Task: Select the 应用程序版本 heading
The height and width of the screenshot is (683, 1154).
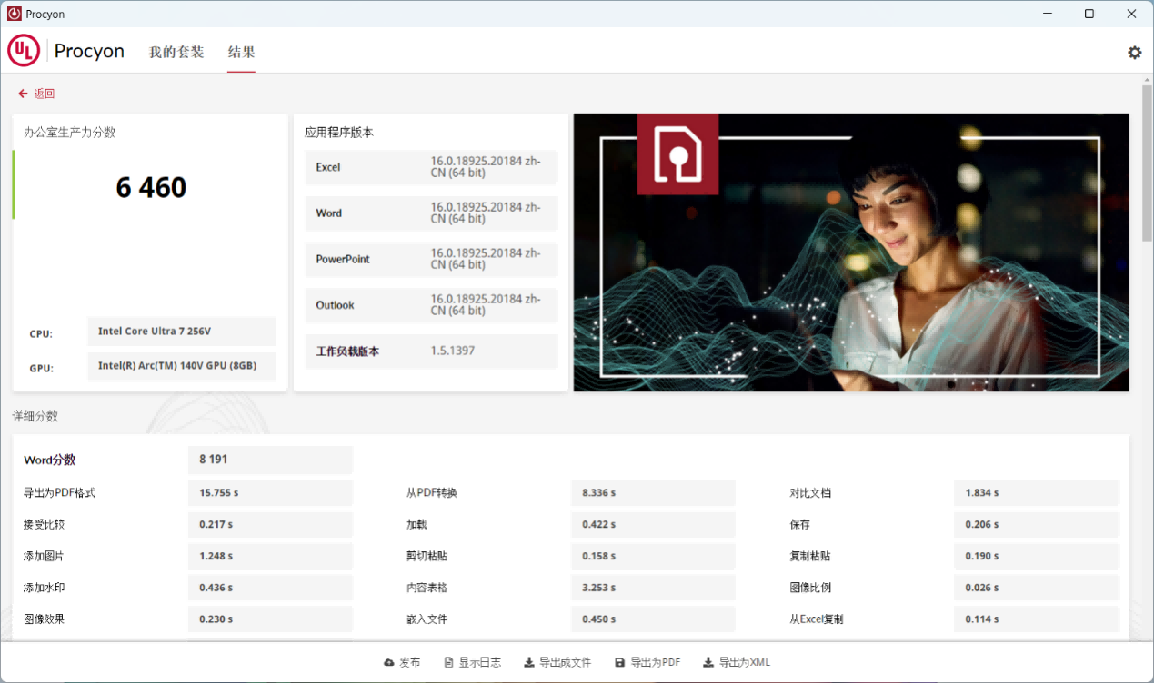Action: 339,132
